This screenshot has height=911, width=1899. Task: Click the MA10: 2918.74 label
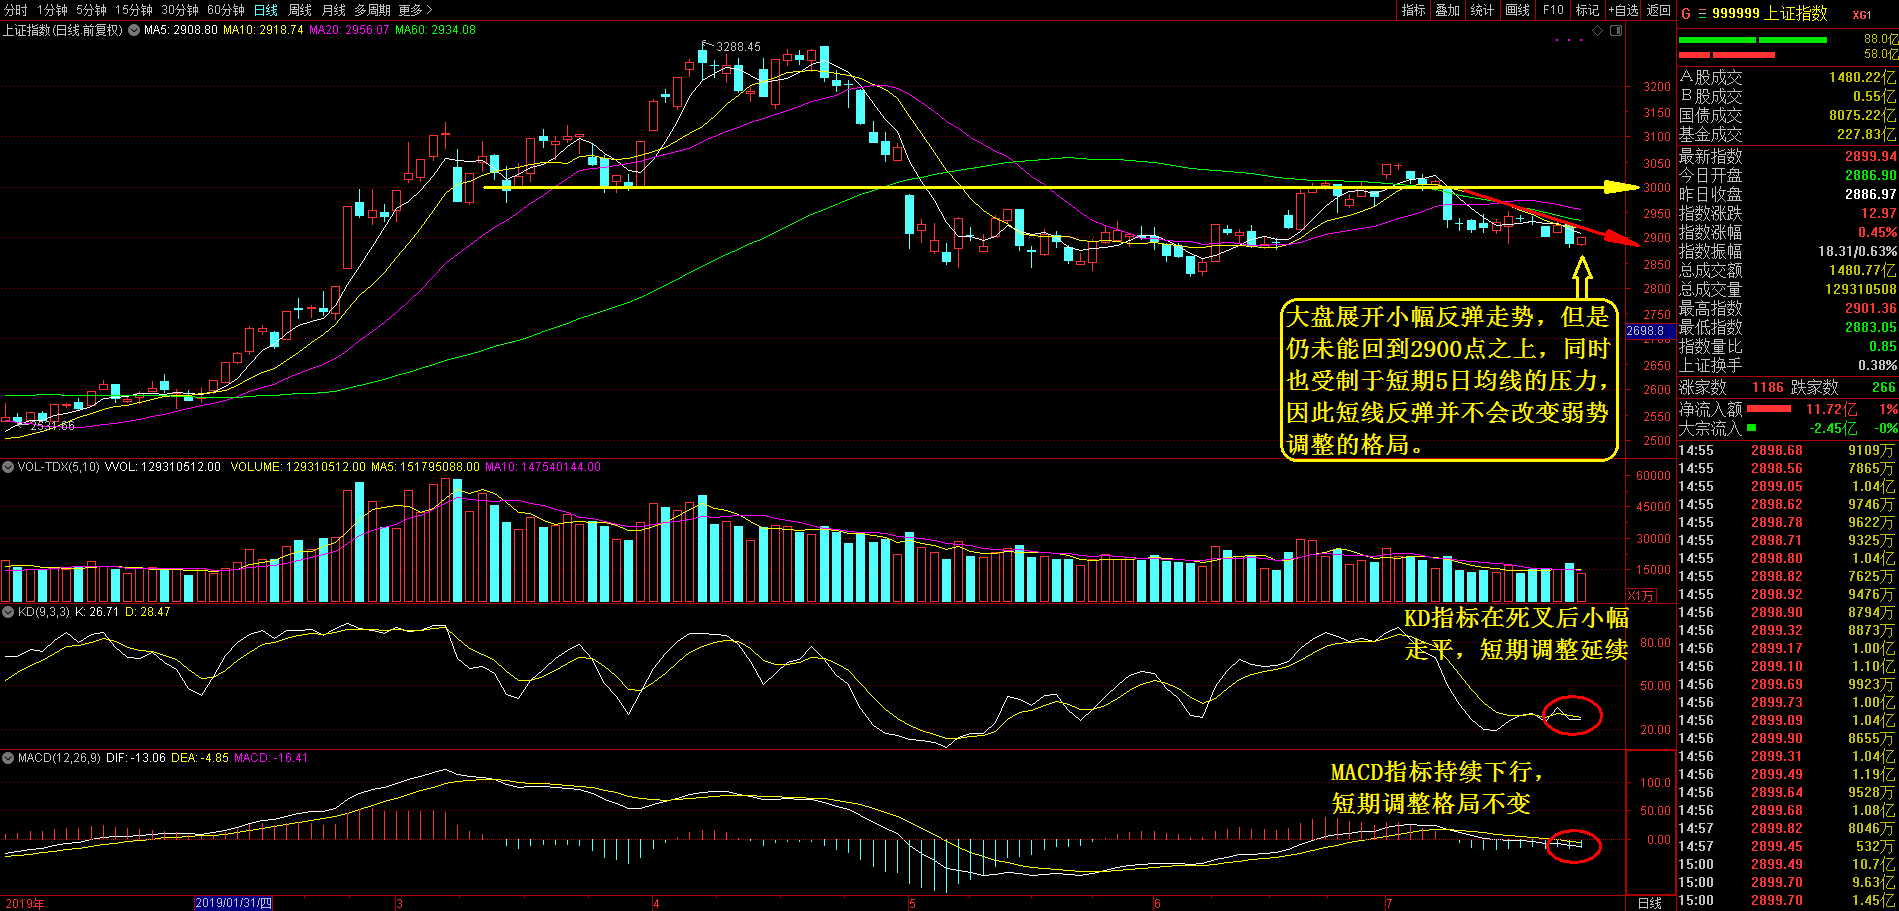263,30
